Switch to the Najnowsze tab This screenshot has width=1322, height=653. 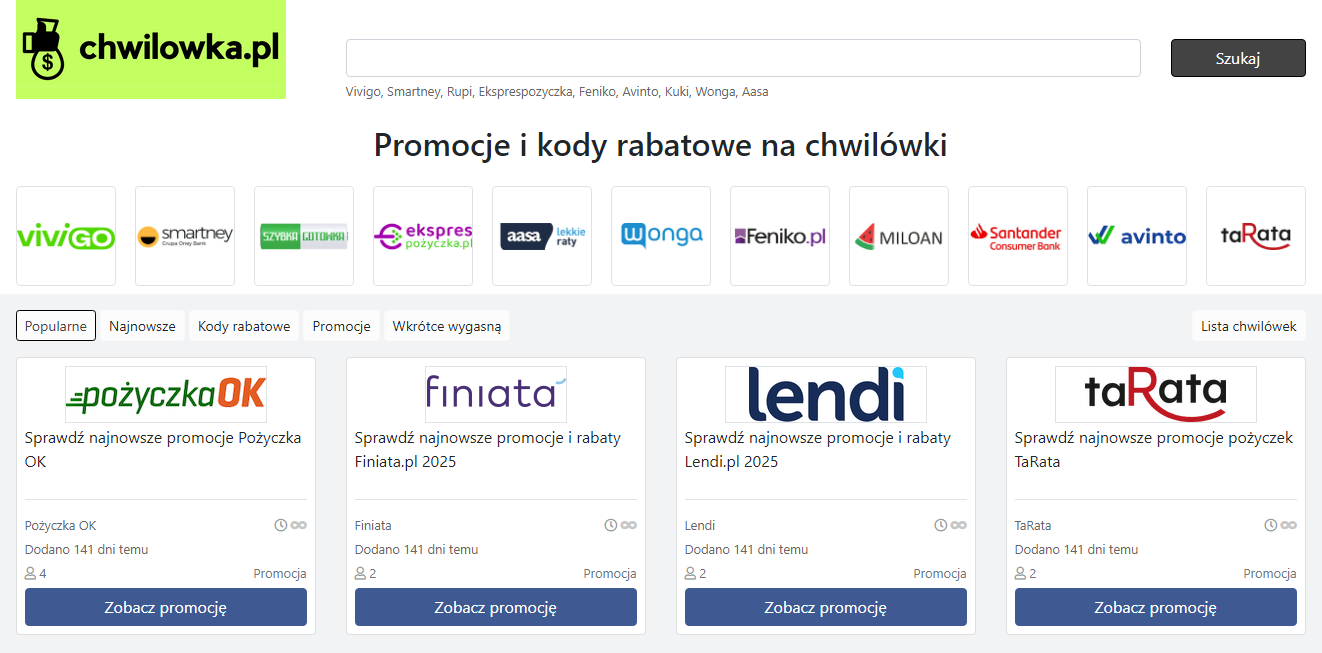pyautogui.click(x=142, y=326)
